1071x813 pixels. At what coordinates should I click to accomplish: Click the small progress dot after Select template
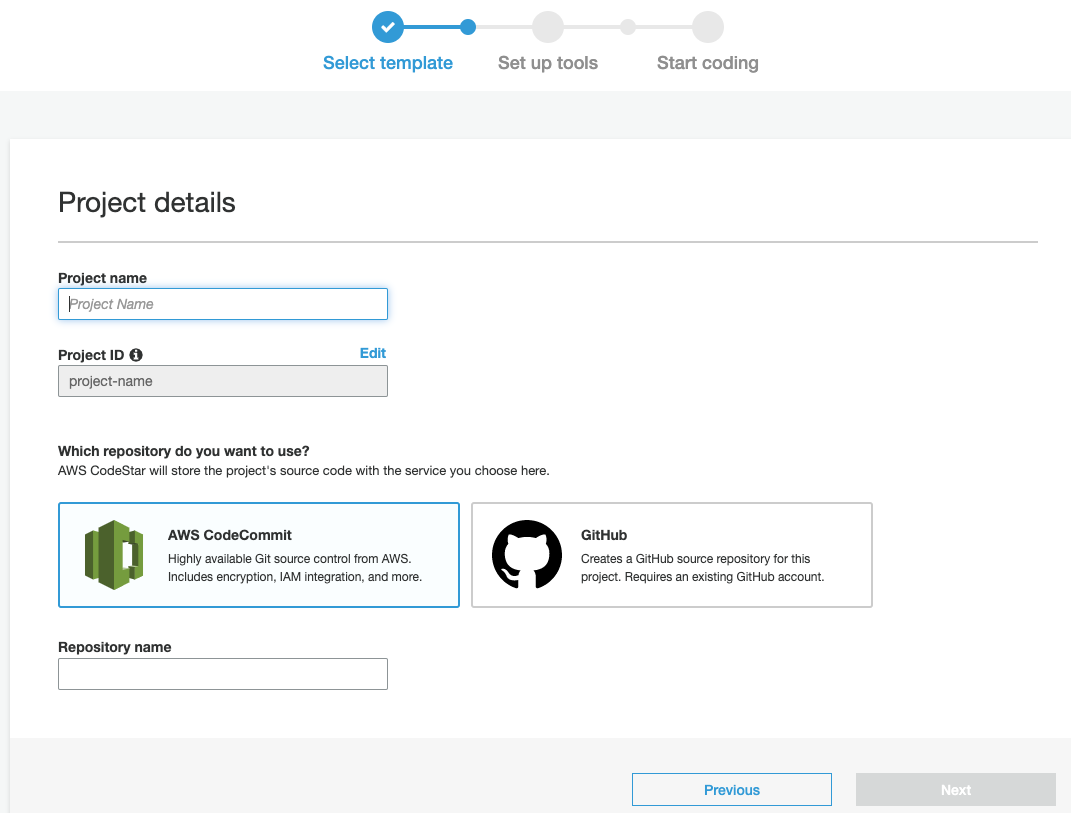[468, 27]
